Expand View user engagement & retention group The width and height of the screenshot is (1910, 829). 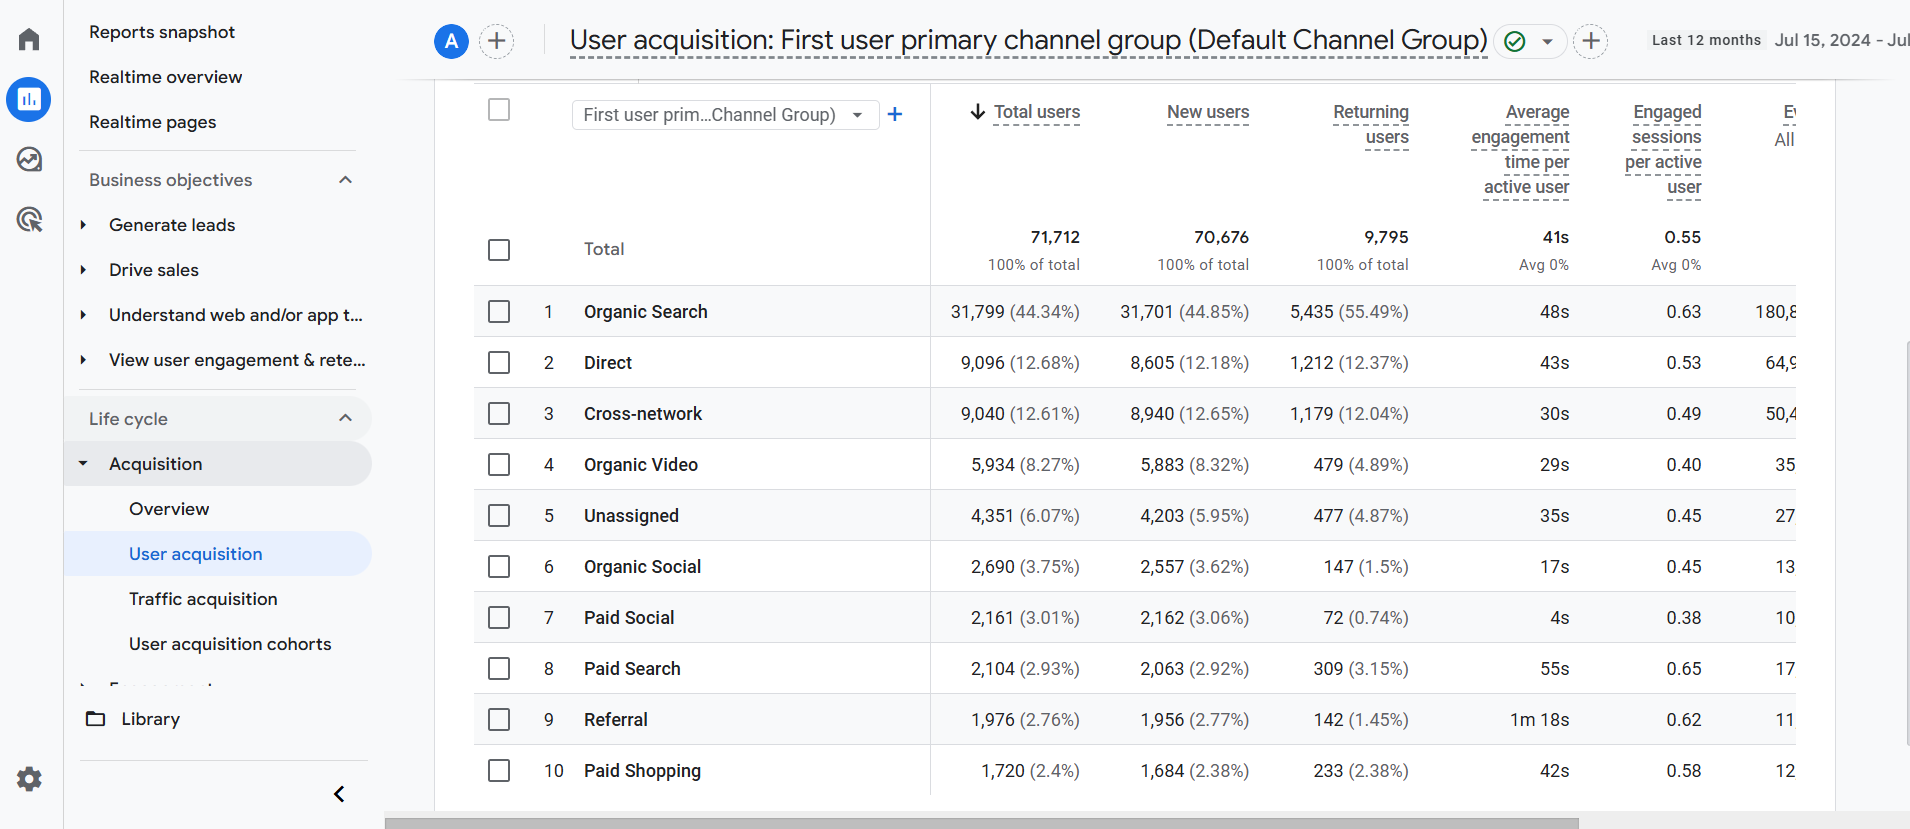tap(83, 360)
